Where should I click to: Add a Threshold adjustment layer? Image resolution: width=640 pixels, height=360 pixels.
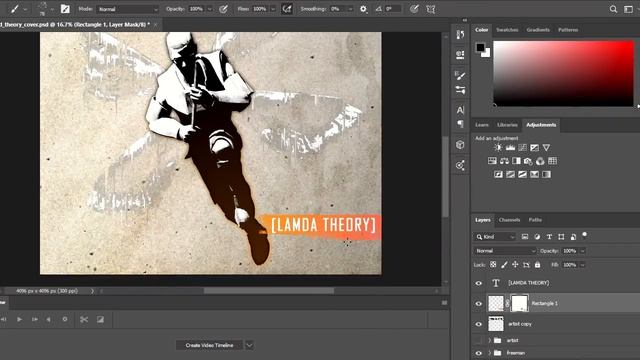[x=522, y=175]
